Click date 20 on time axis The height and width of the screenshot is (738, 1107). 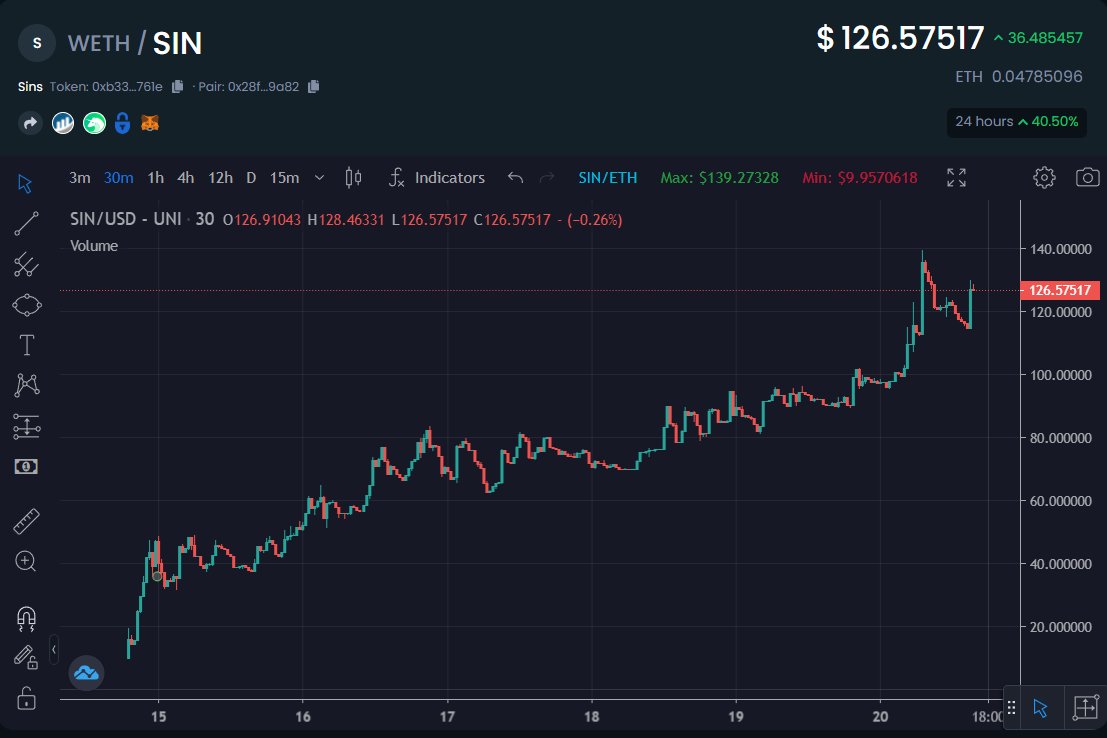click(880, 717)
